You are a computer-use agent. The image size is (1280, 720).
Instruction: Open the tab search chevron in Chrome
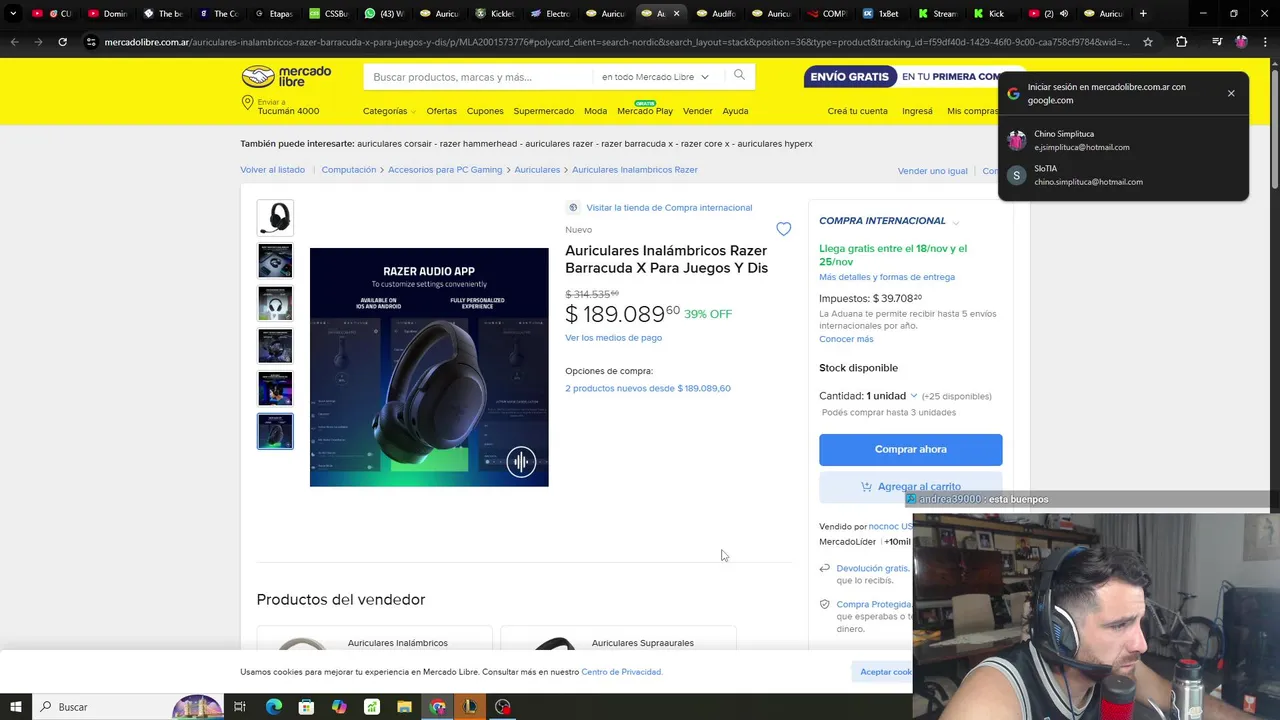click(x=13, y=14)
